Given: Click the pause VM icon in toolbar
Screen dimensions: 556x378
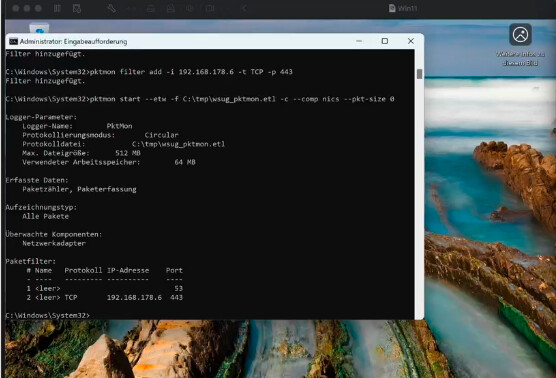Looking at the screenshot, I should point(57,8).
